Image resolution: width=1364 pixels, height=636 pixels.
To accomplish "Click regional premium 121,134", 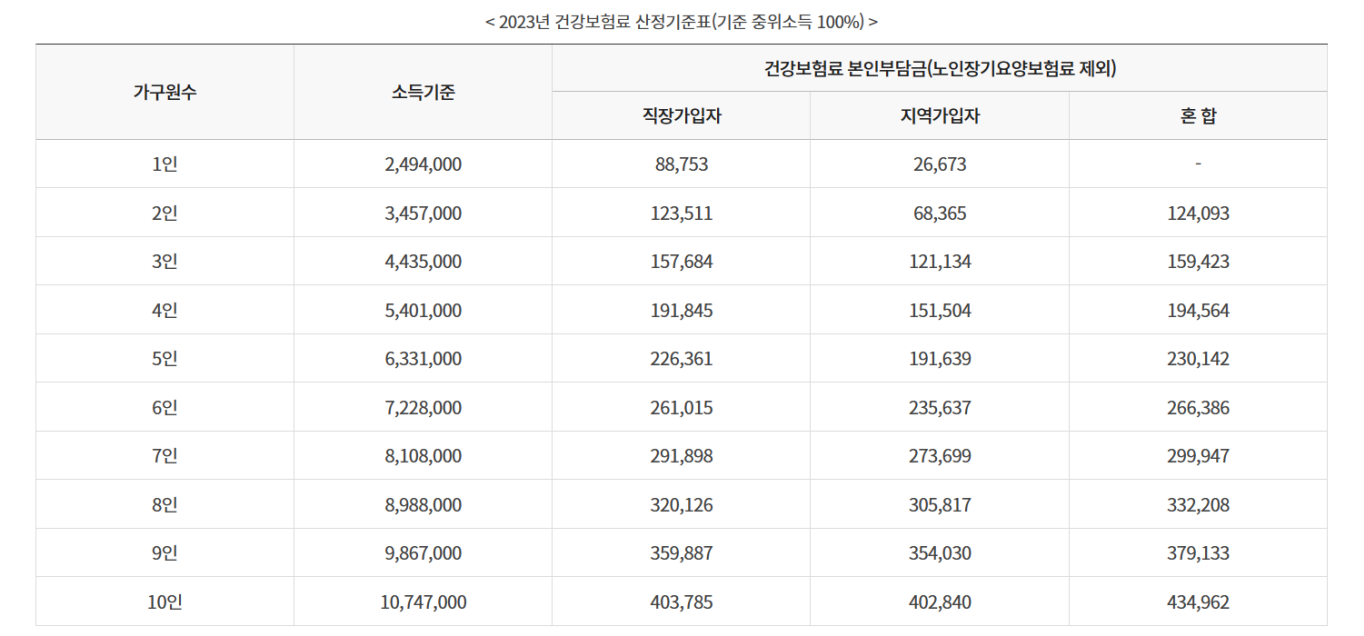I will 940,262.
